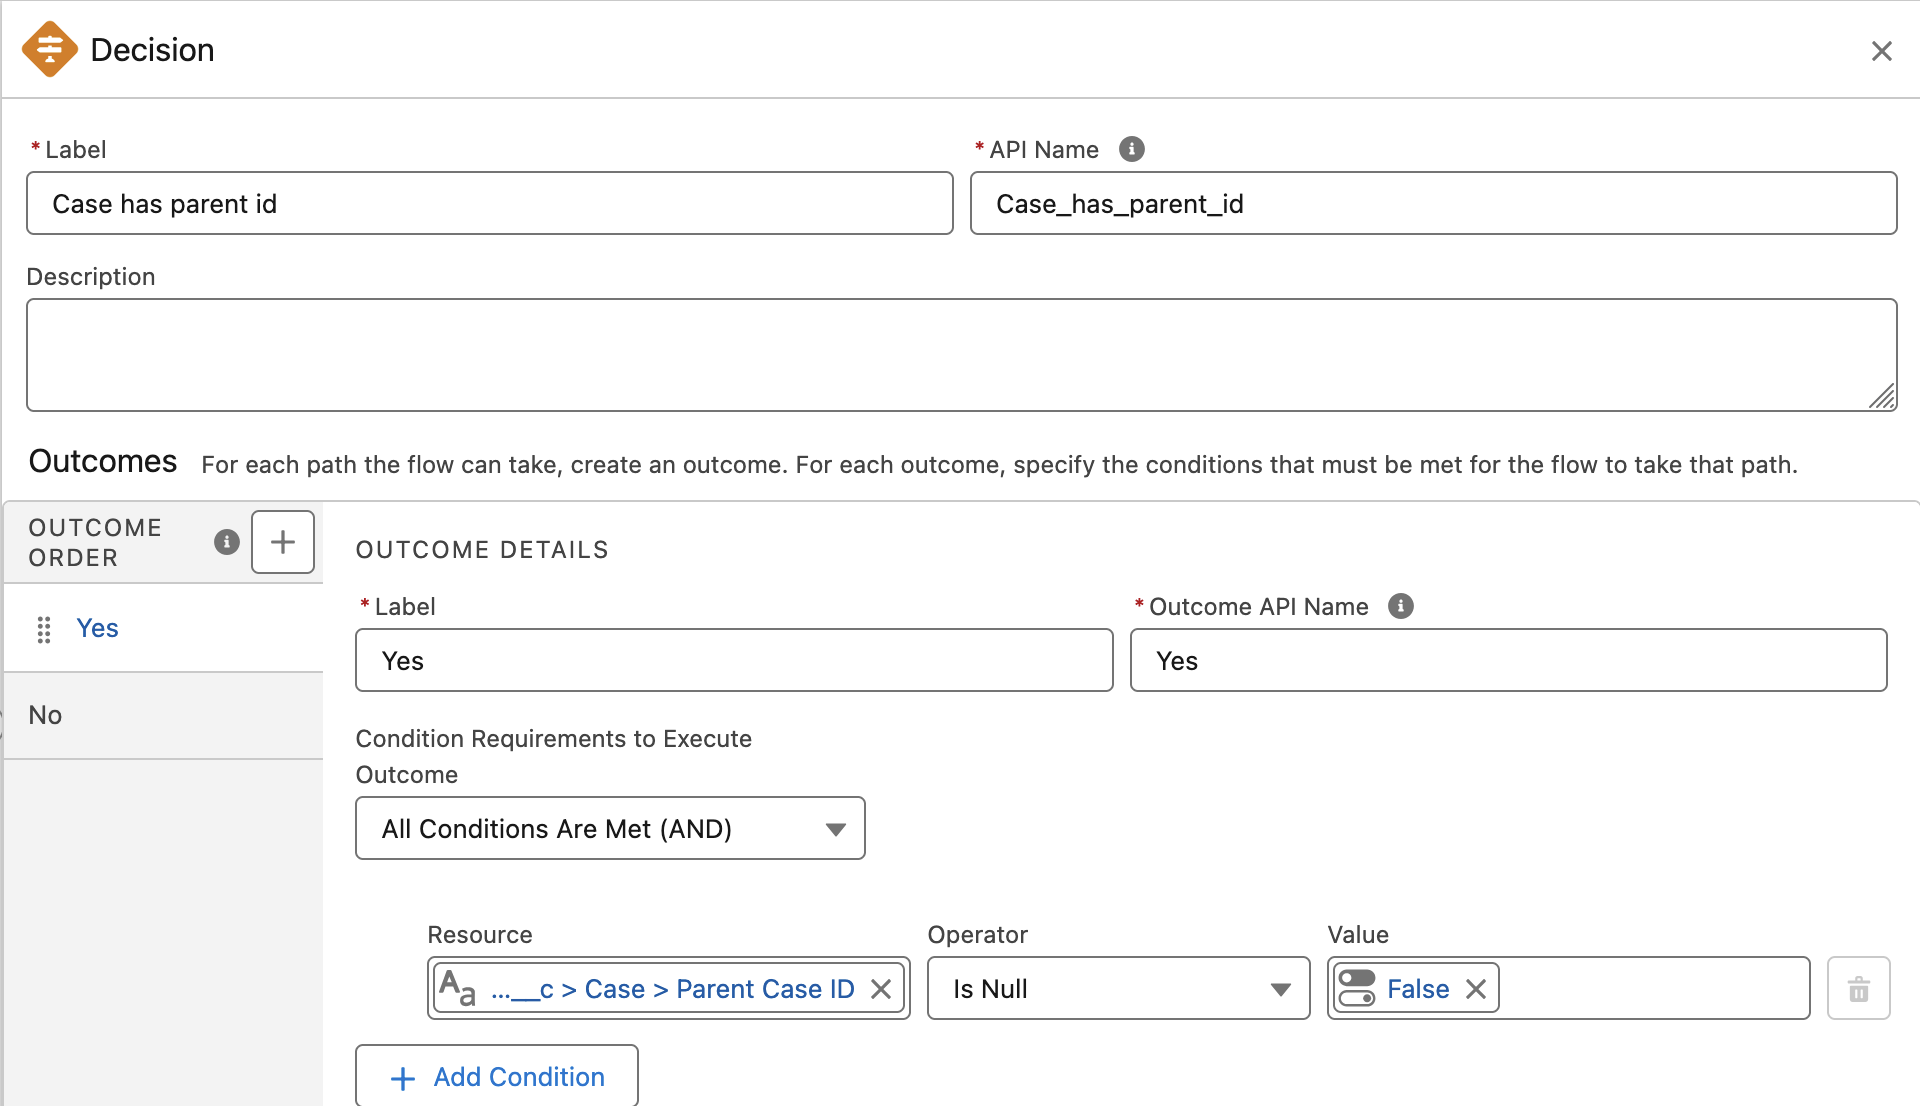The image size is (1920, 1106).
Task: Click the Case_has_parent_id API Name field
Action: point(1432,204)
